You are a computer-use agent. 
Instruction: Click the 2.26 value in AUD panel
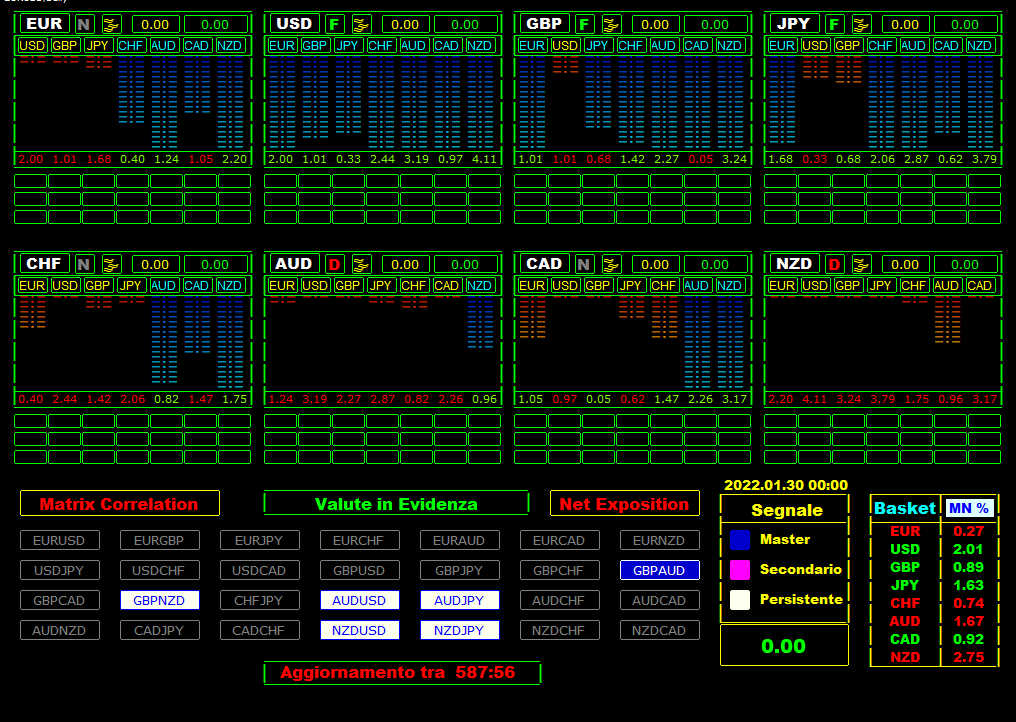[x=450, y=399]
